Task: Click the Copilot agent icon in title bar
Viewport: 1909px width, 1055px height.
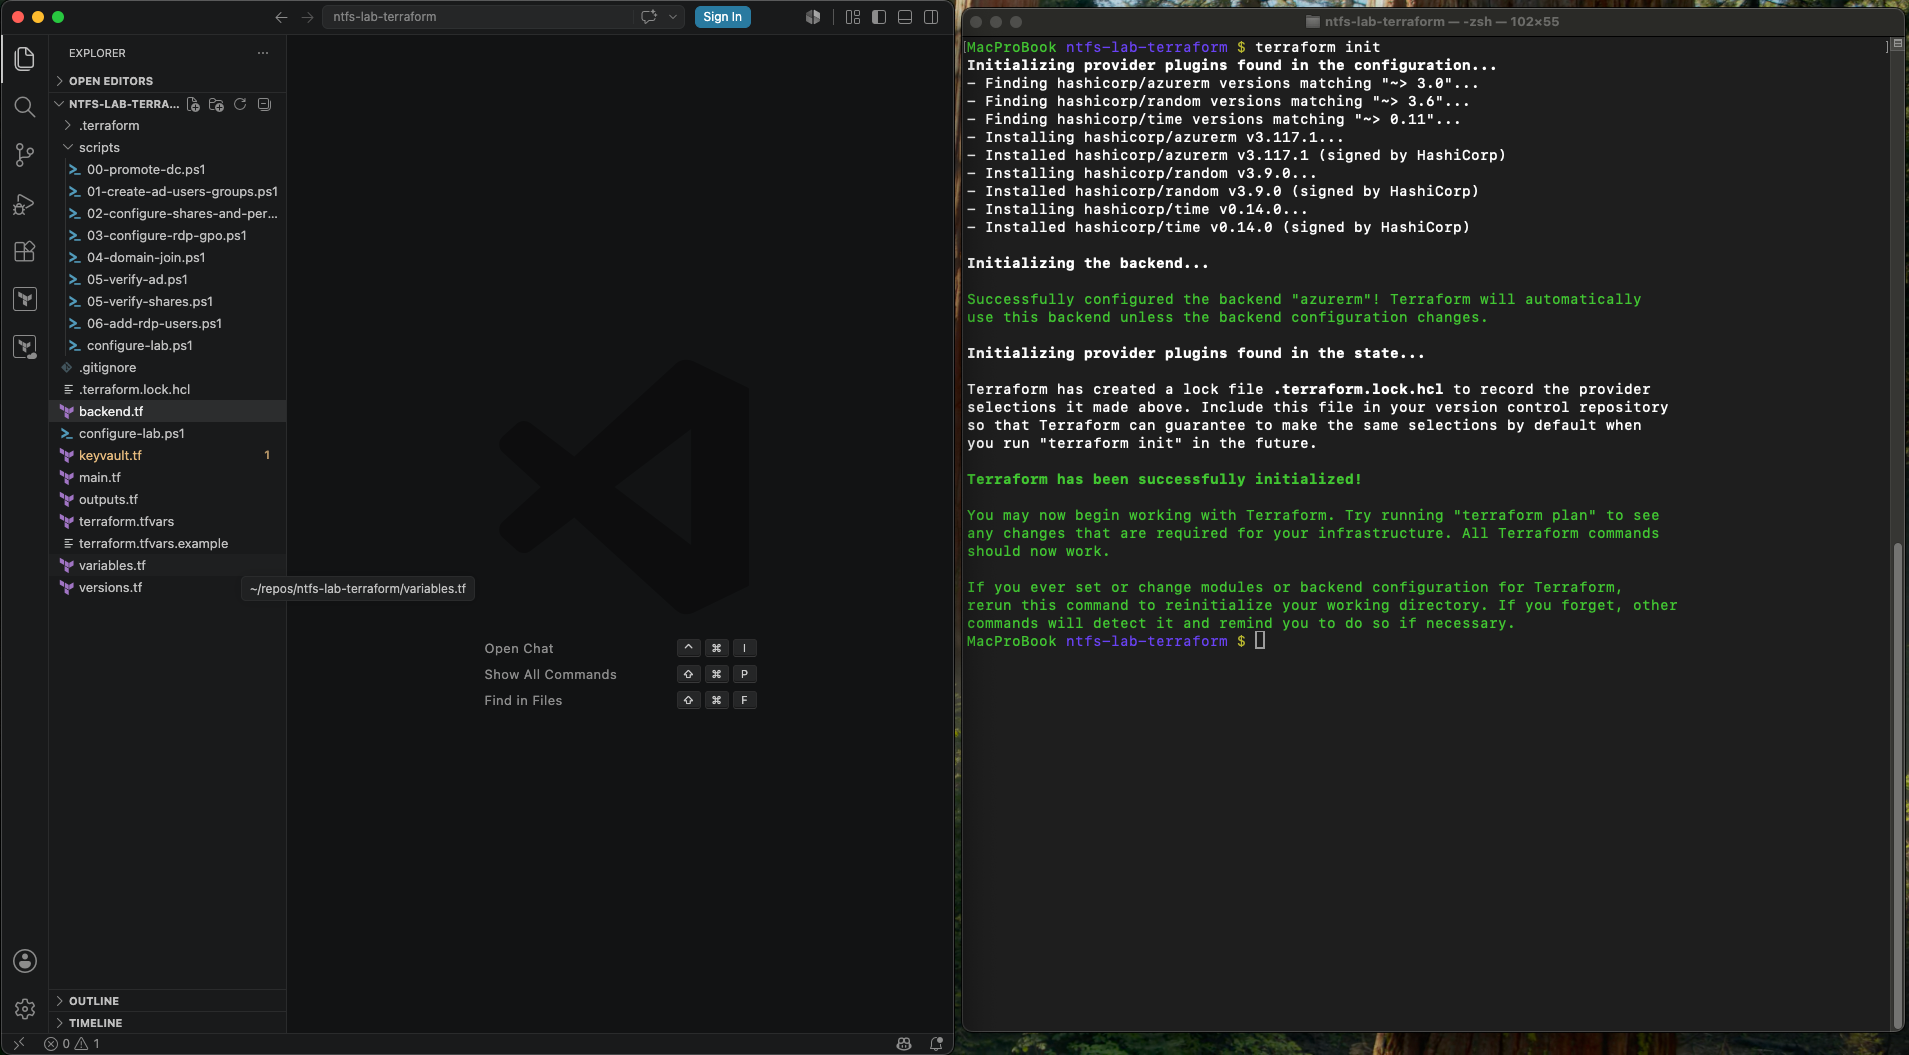Action: [813, 17]
